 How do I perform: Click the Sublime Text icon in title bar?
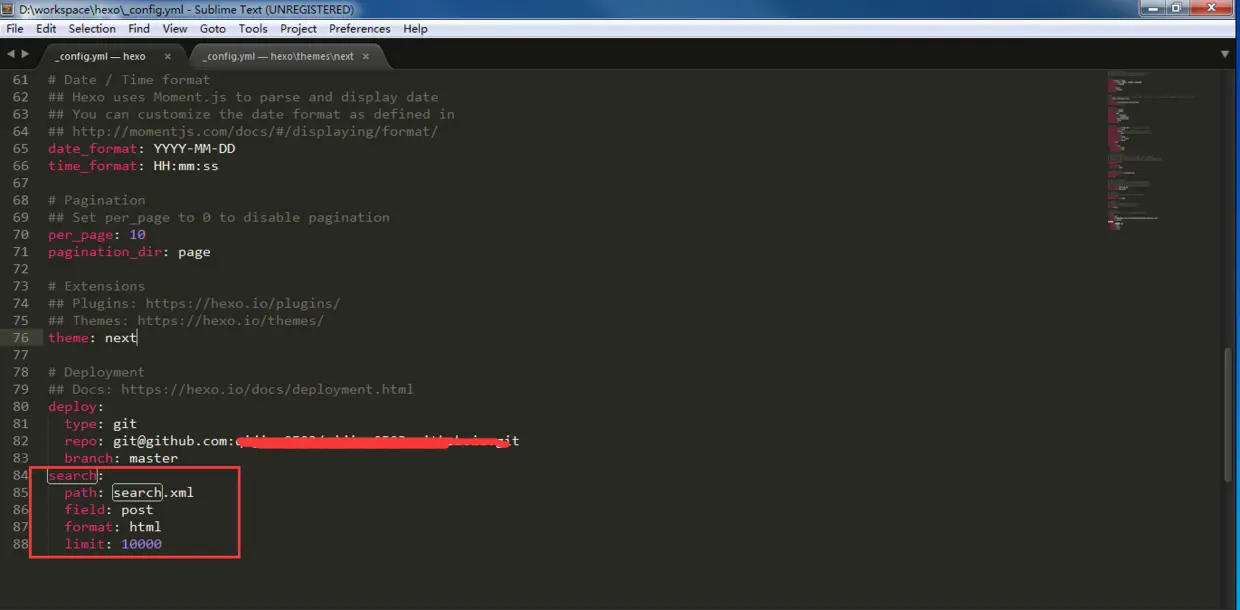pyautogui.click(x=7, y=9)
